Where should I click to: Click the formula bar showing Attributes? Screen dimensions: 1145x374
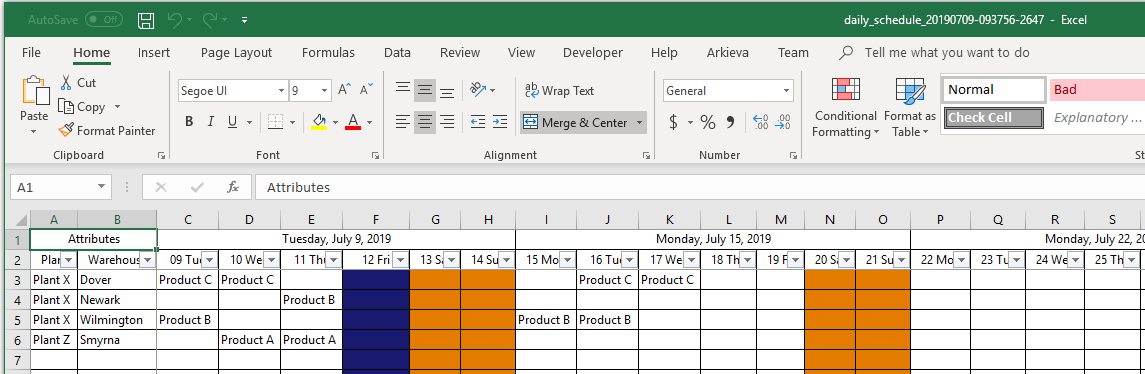(700, 188)
